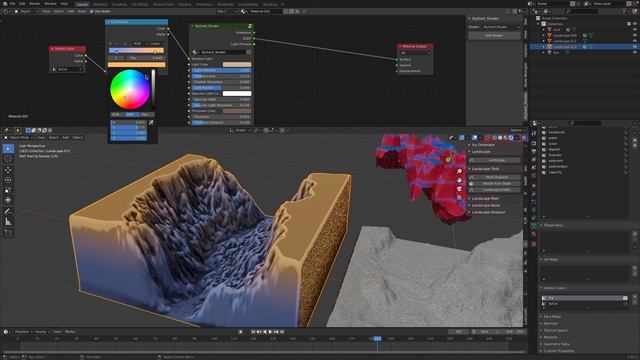The height and width of the screenshot is (360, 640).
Task: Hide Landscape.009 in the outliner
Action: click(x=634, y=35)
